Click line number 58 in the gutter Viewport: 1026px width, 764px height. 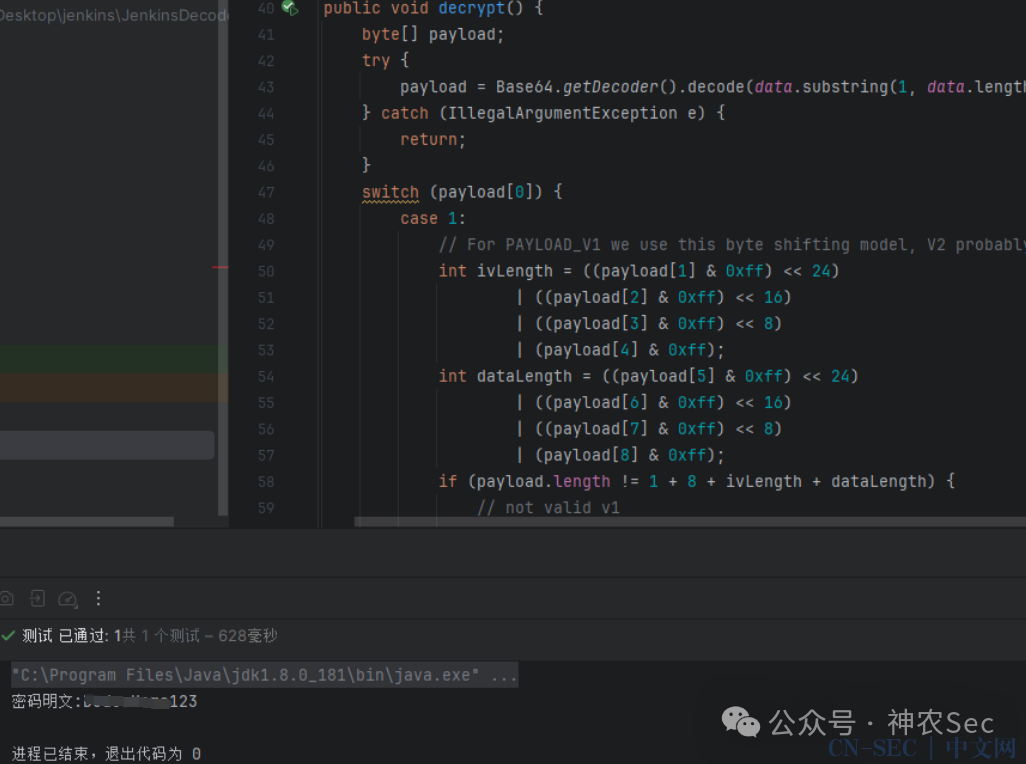(x=266, y=481)
